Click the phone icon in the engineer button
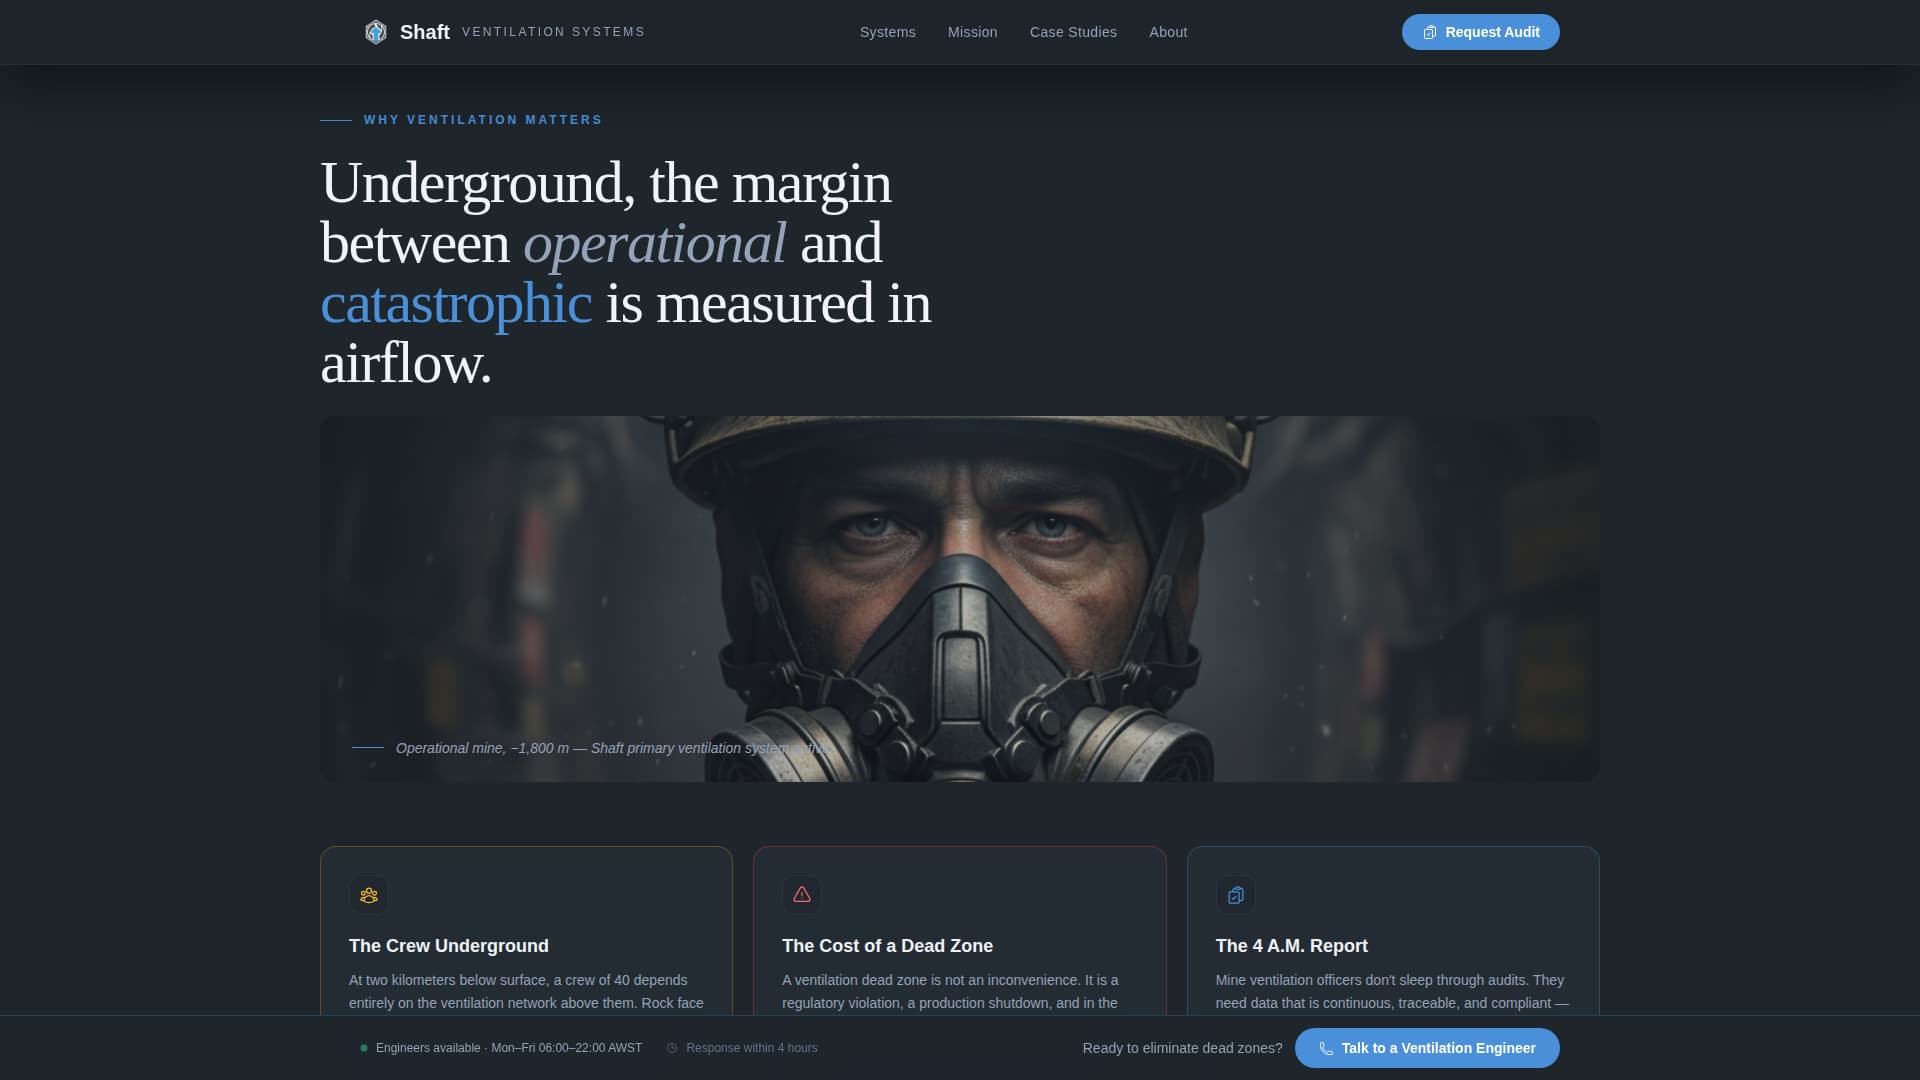Image resolution: width=1920 pixels, height=1080 pixels. (1326, 1049)
